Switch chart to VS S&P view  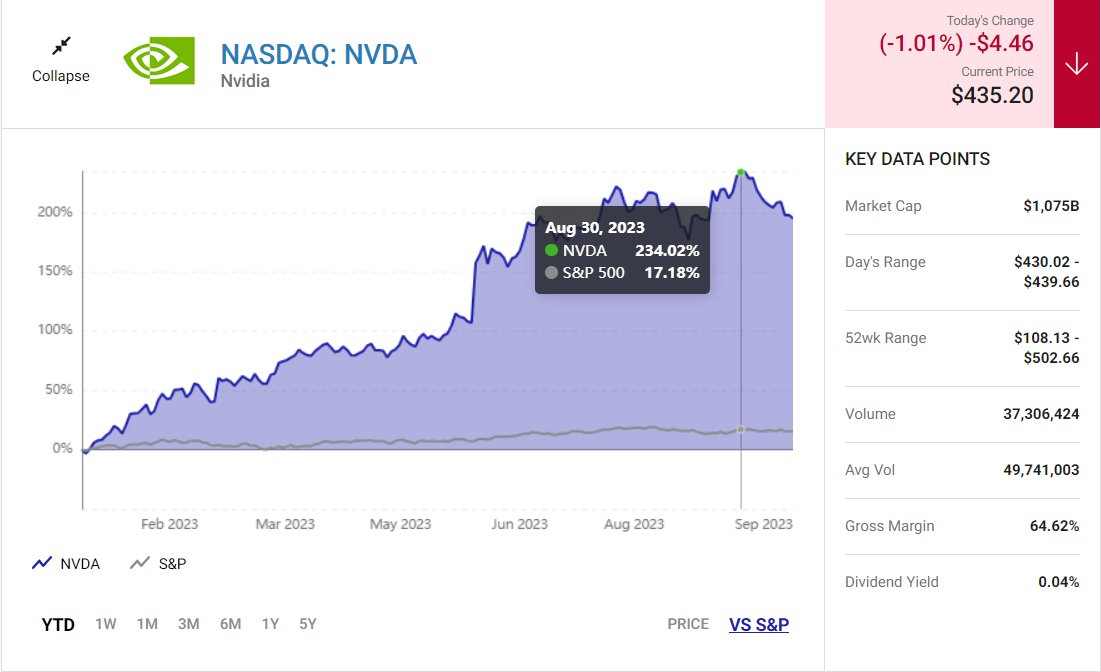tap(759, 624)
